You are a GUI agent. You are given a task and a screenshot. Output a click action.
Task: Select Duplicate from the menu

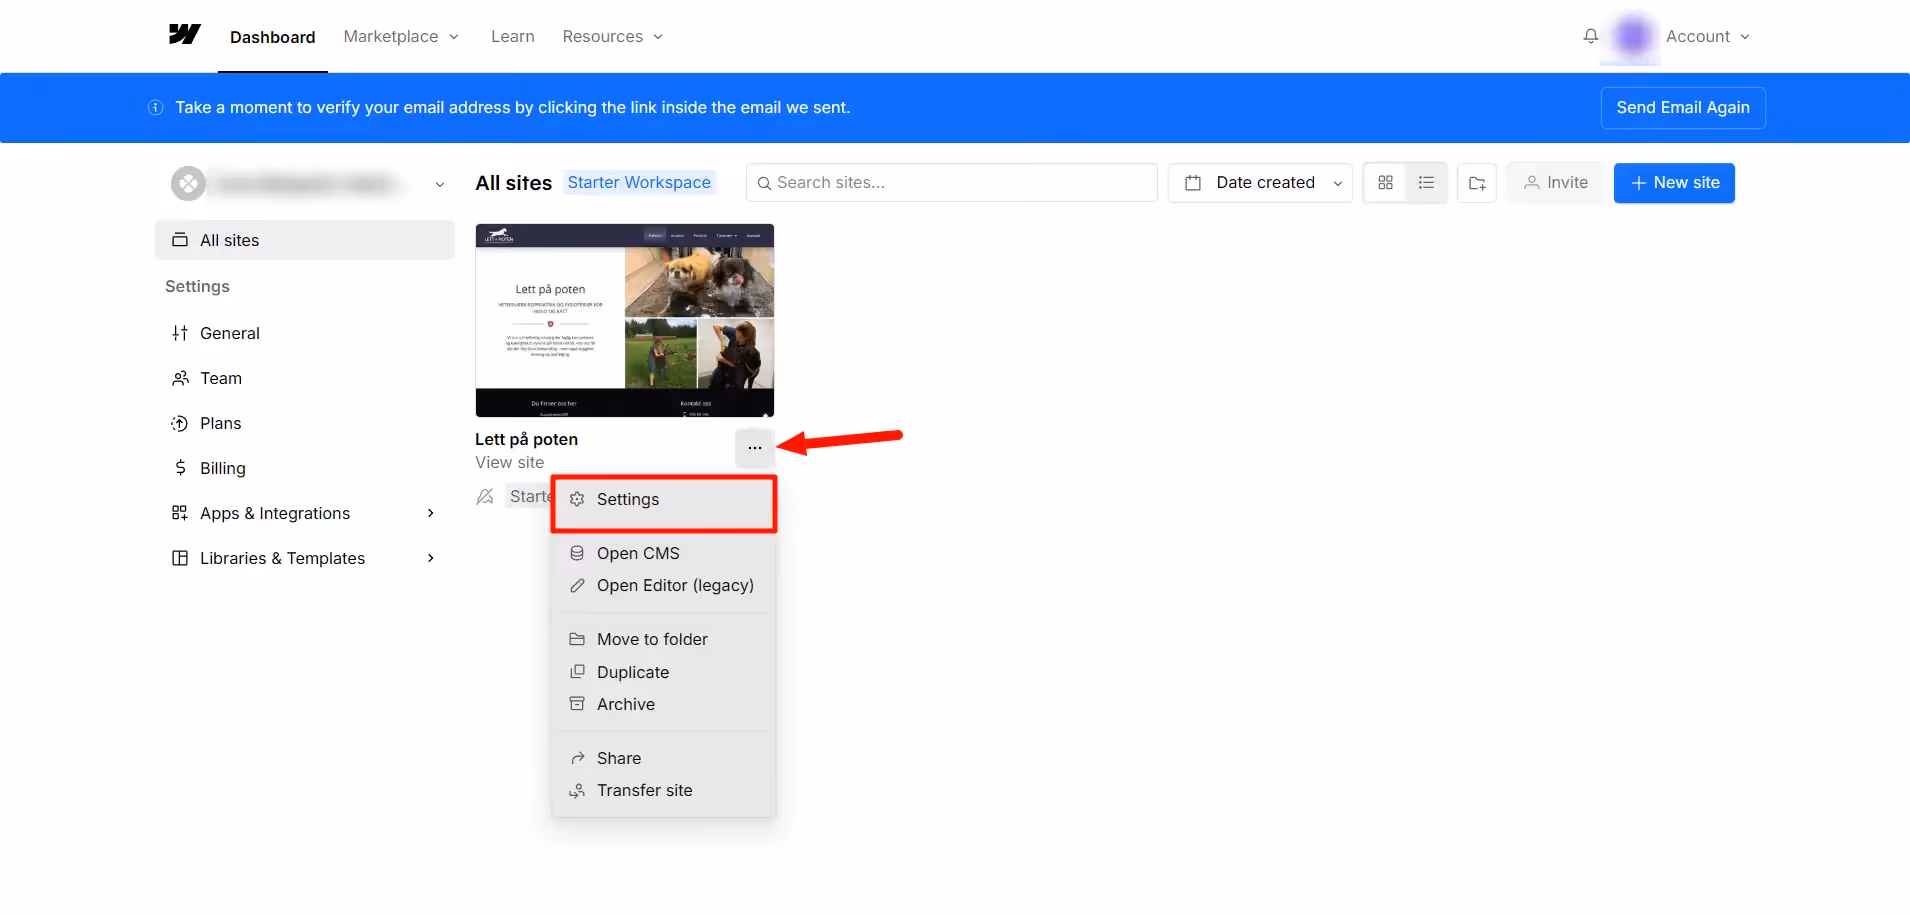[664, 672]
